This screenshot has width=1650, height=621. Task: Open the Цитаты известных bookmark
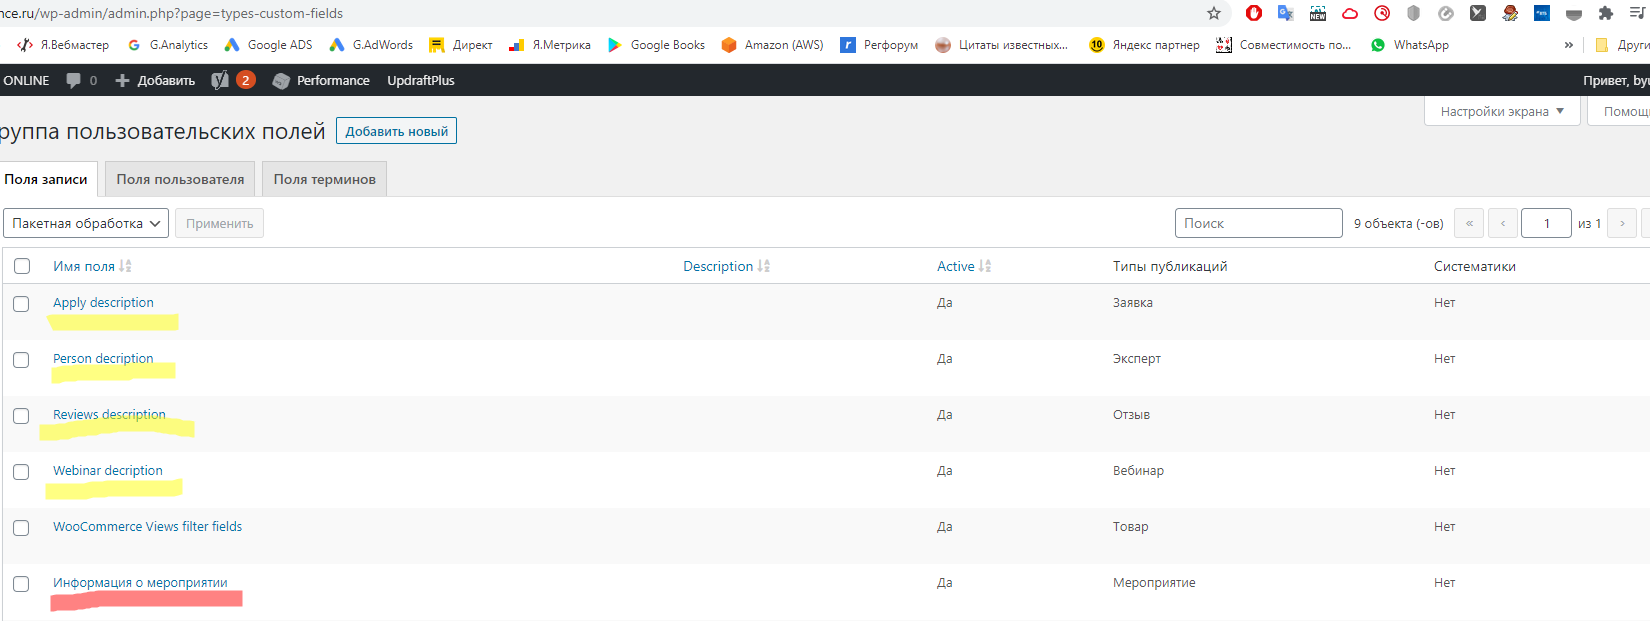click(1002, 45)
